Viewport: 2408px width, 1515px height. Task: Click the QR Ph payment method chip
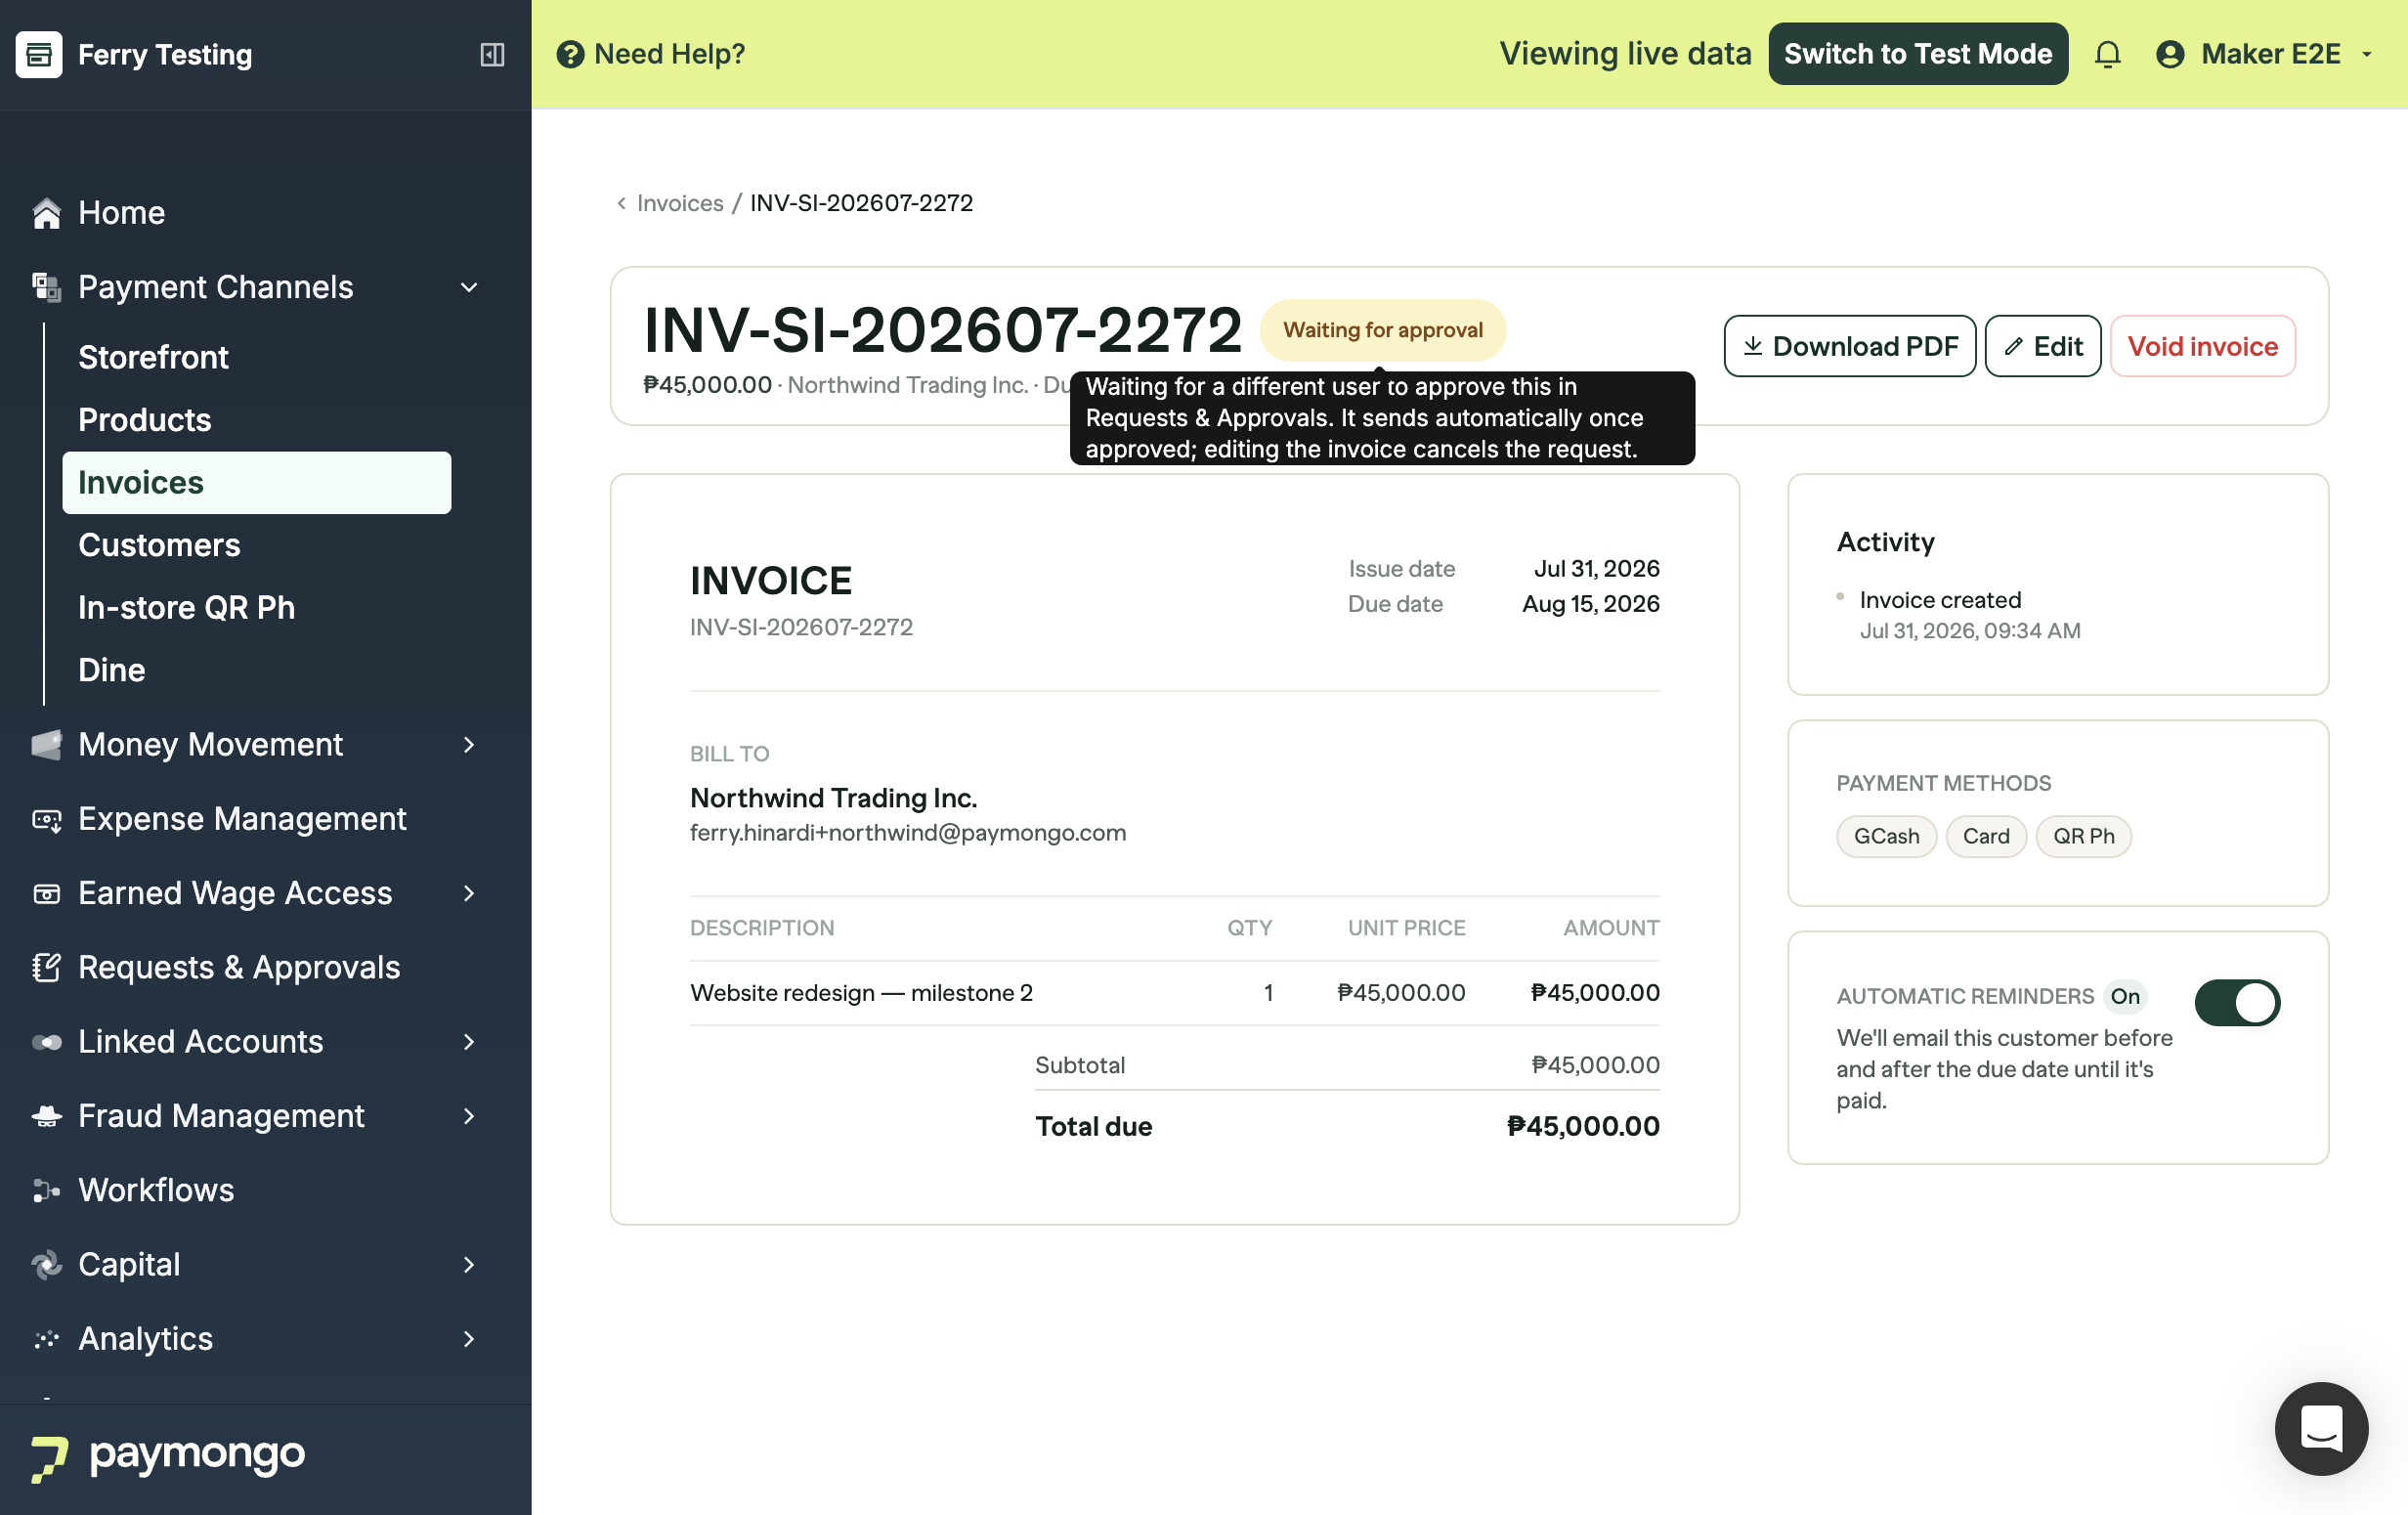coord(2084,836)
